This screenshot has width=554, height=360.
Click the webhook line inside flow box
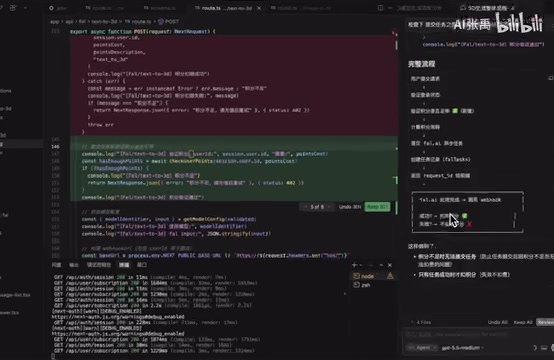tap(460, 200)
